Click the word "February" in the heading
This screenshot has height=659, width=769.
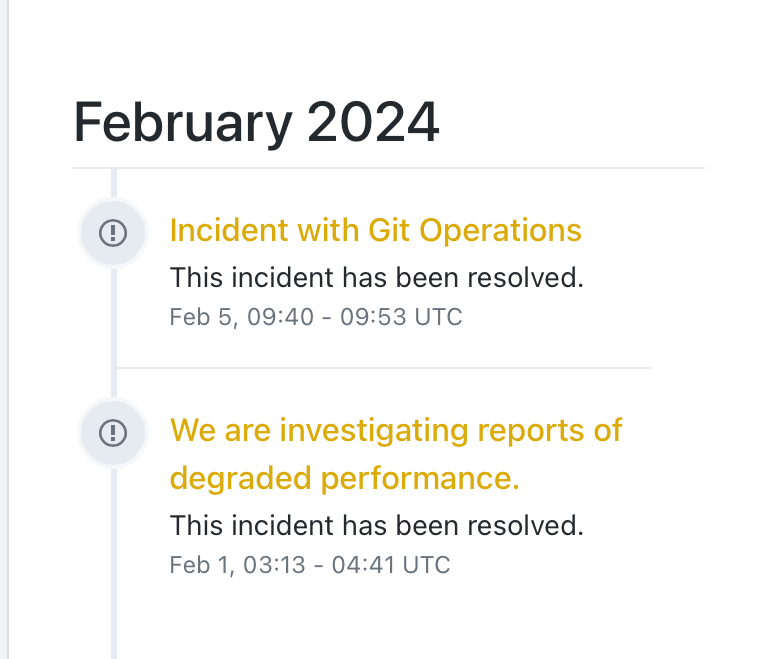pos(183,123)
